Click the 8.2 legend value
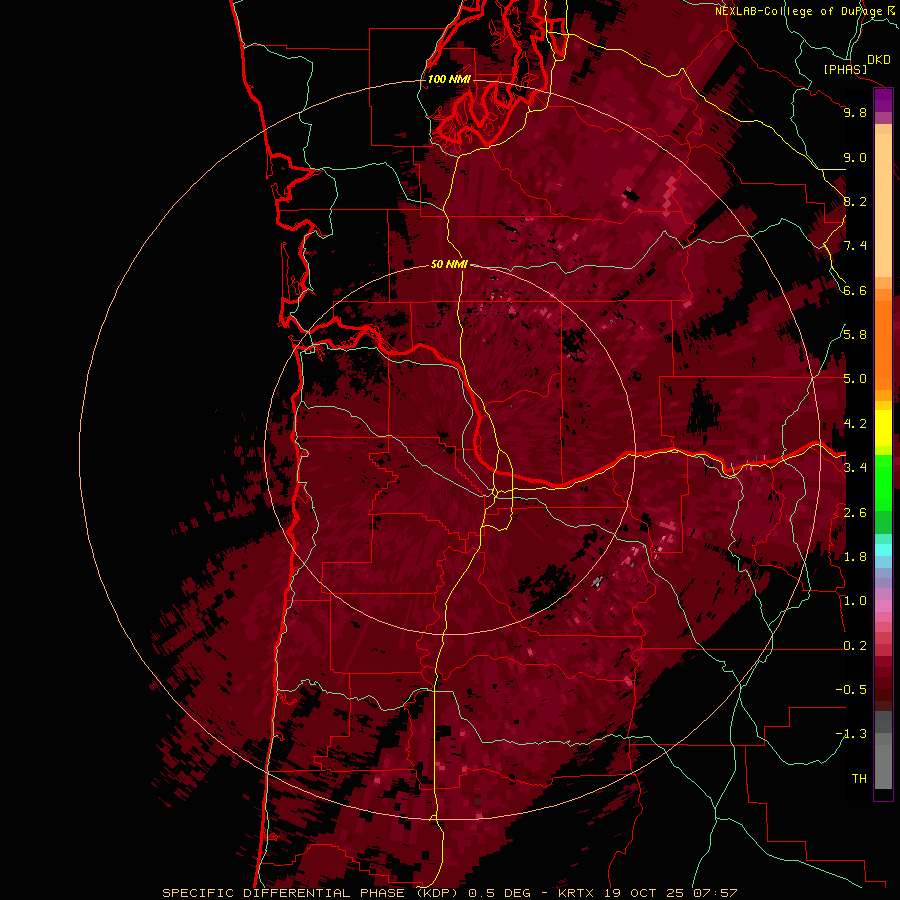The height and width of the screenshot is (900, 900). [x=855, y=201]
